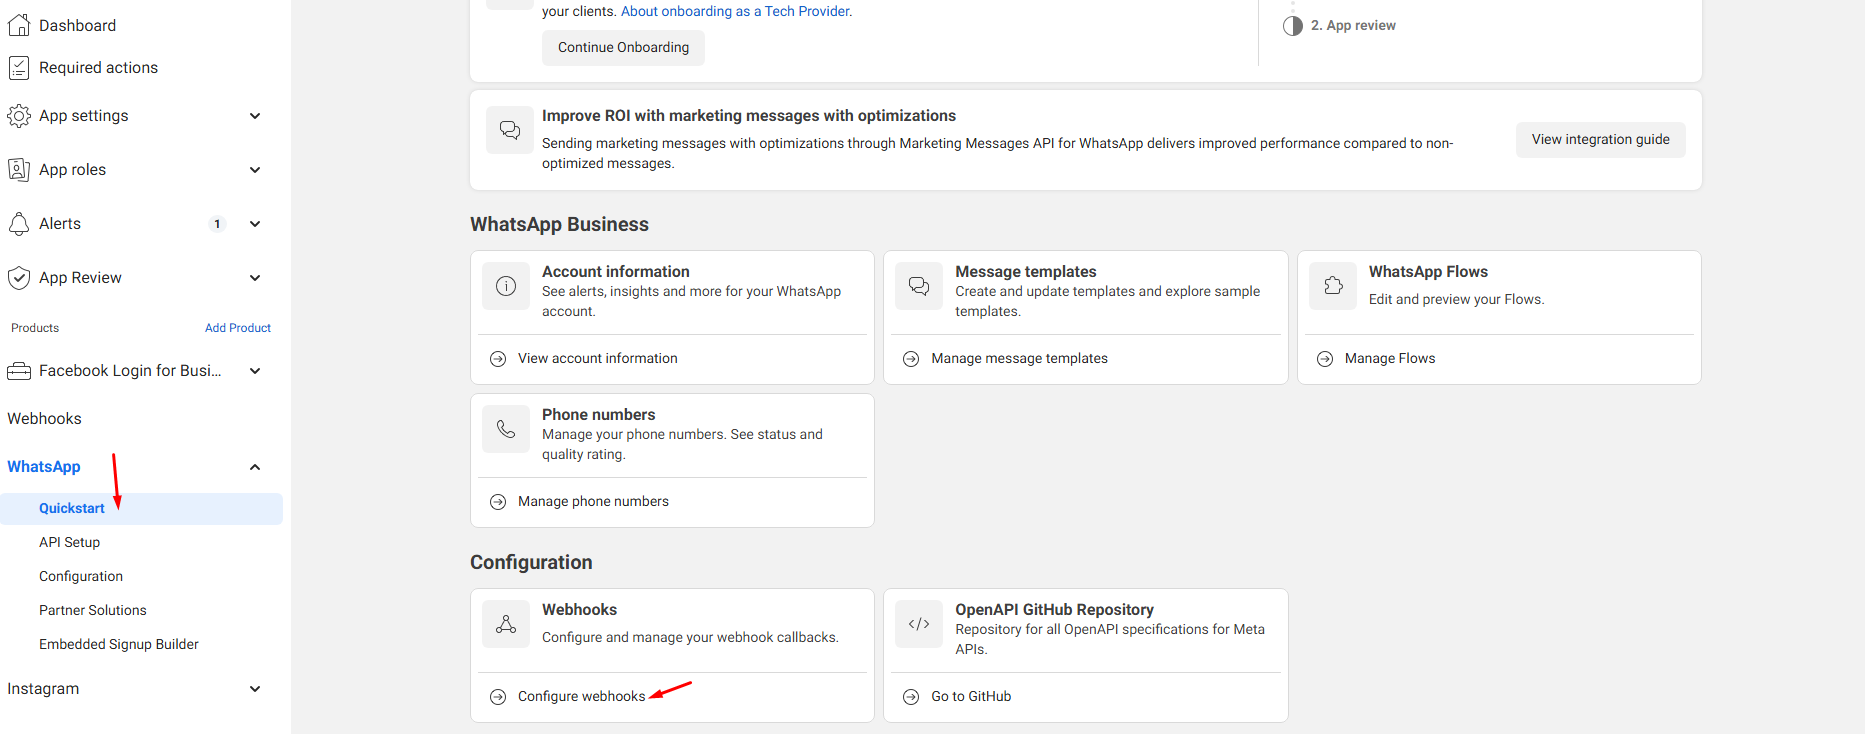1865x734 pixels.
Task: Click the View integration guide button
Action: pos(1600,140)
